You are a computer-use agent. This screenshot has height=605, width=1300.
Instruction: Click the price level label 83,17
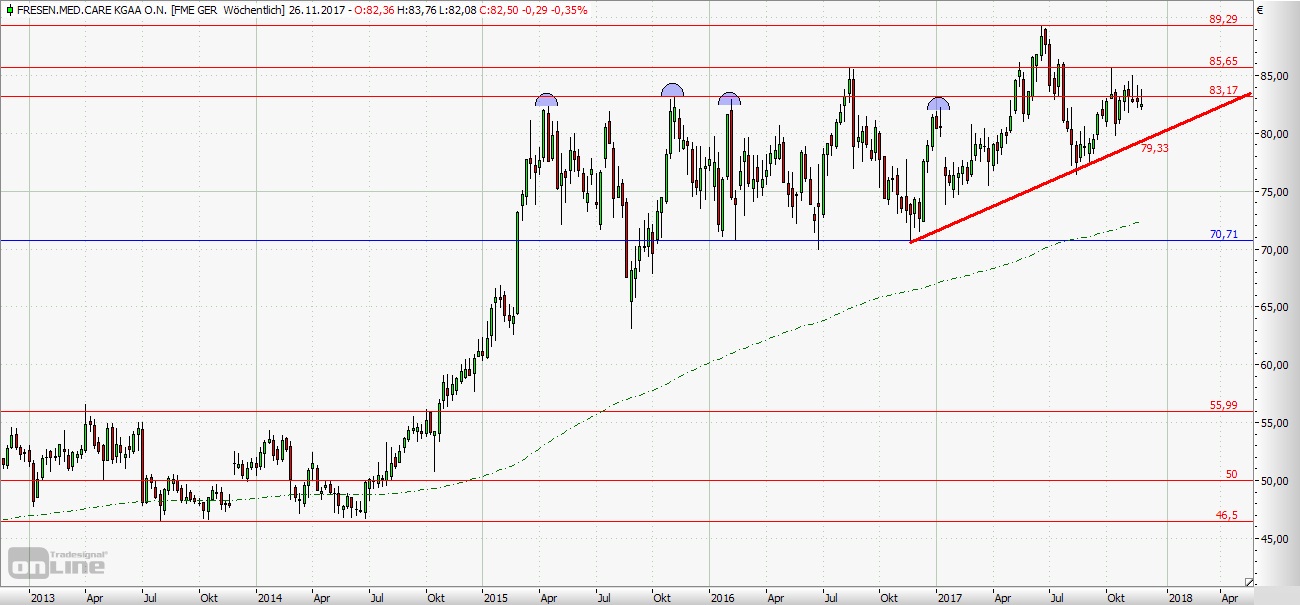pos(1224,90)
